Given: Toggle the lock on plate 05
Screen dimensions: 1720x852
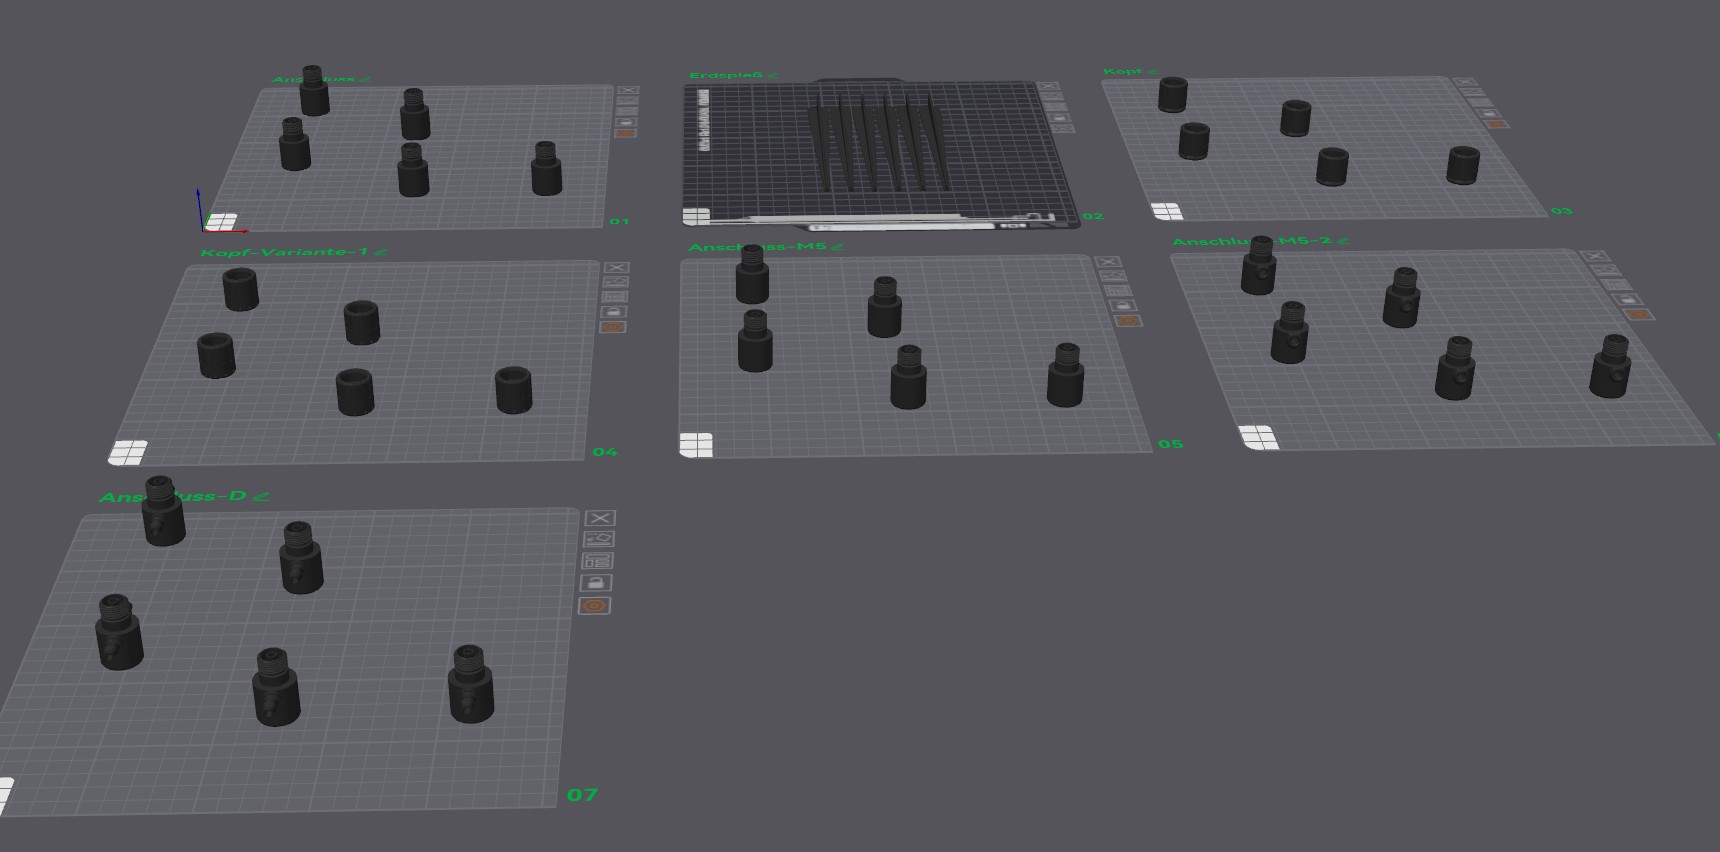Looking at the screenshot, I should click(1122, 305).
